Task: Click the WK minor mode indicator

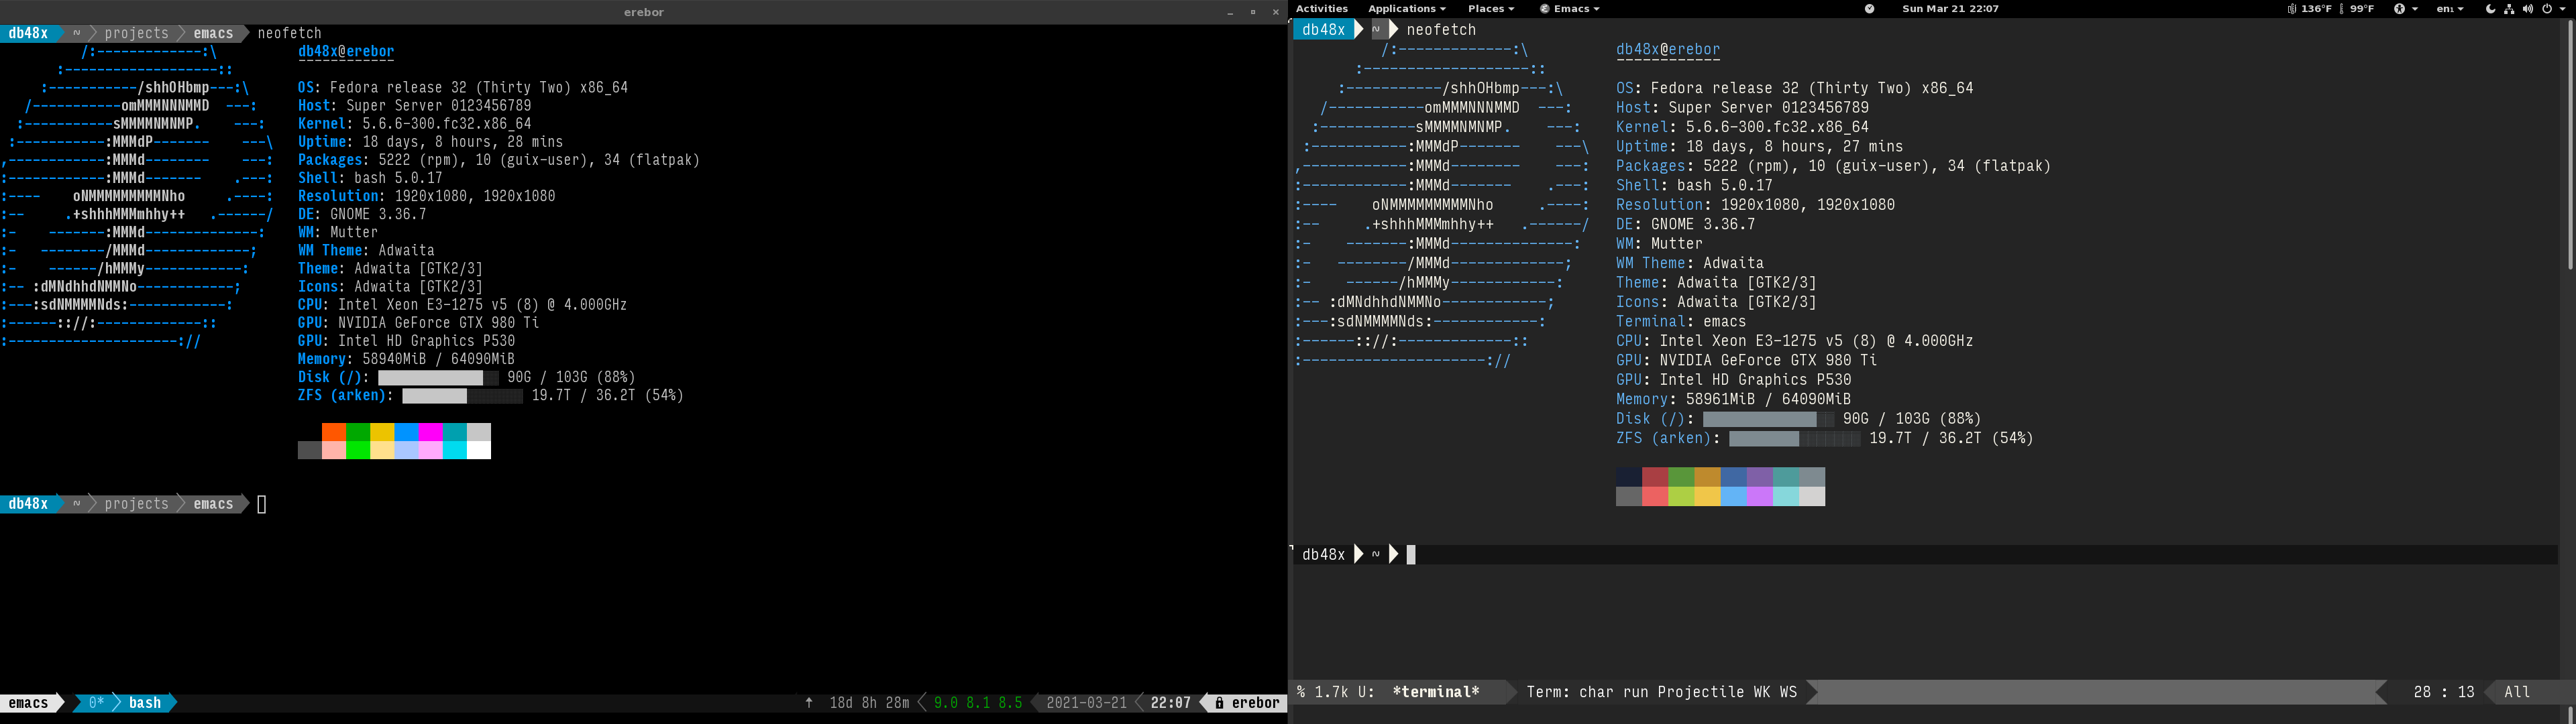Action: point(1762,692)
